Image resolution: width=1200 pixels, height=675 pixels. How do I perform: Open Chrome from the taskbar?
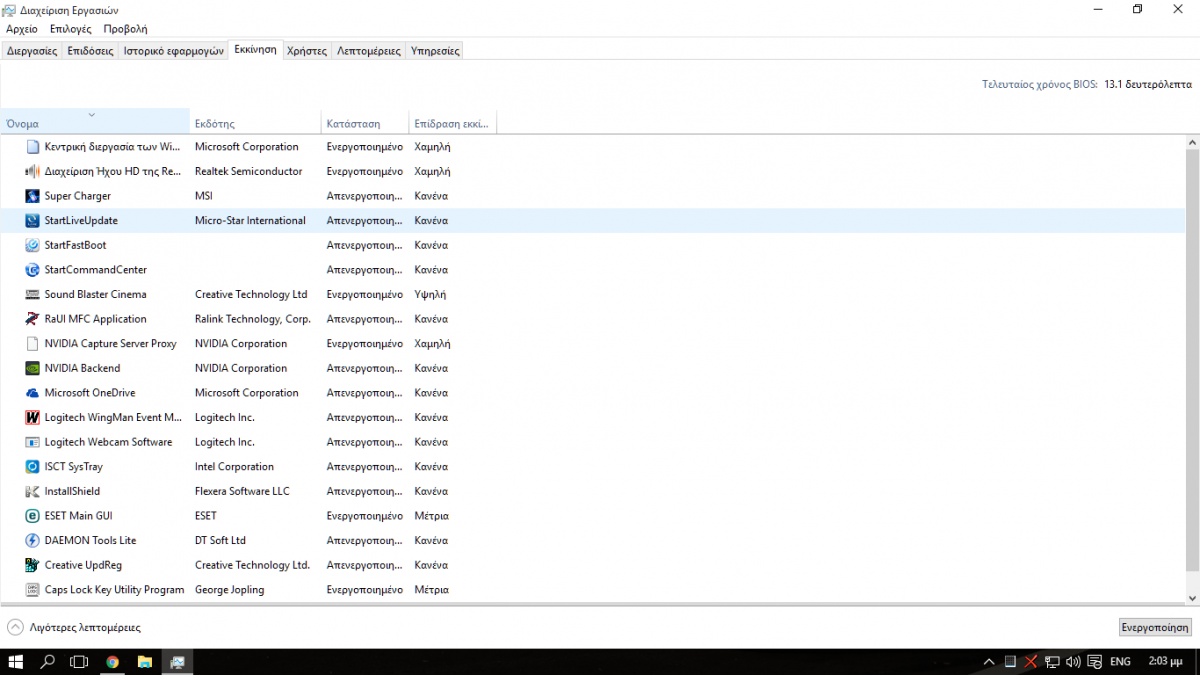(x=112, y=661)
